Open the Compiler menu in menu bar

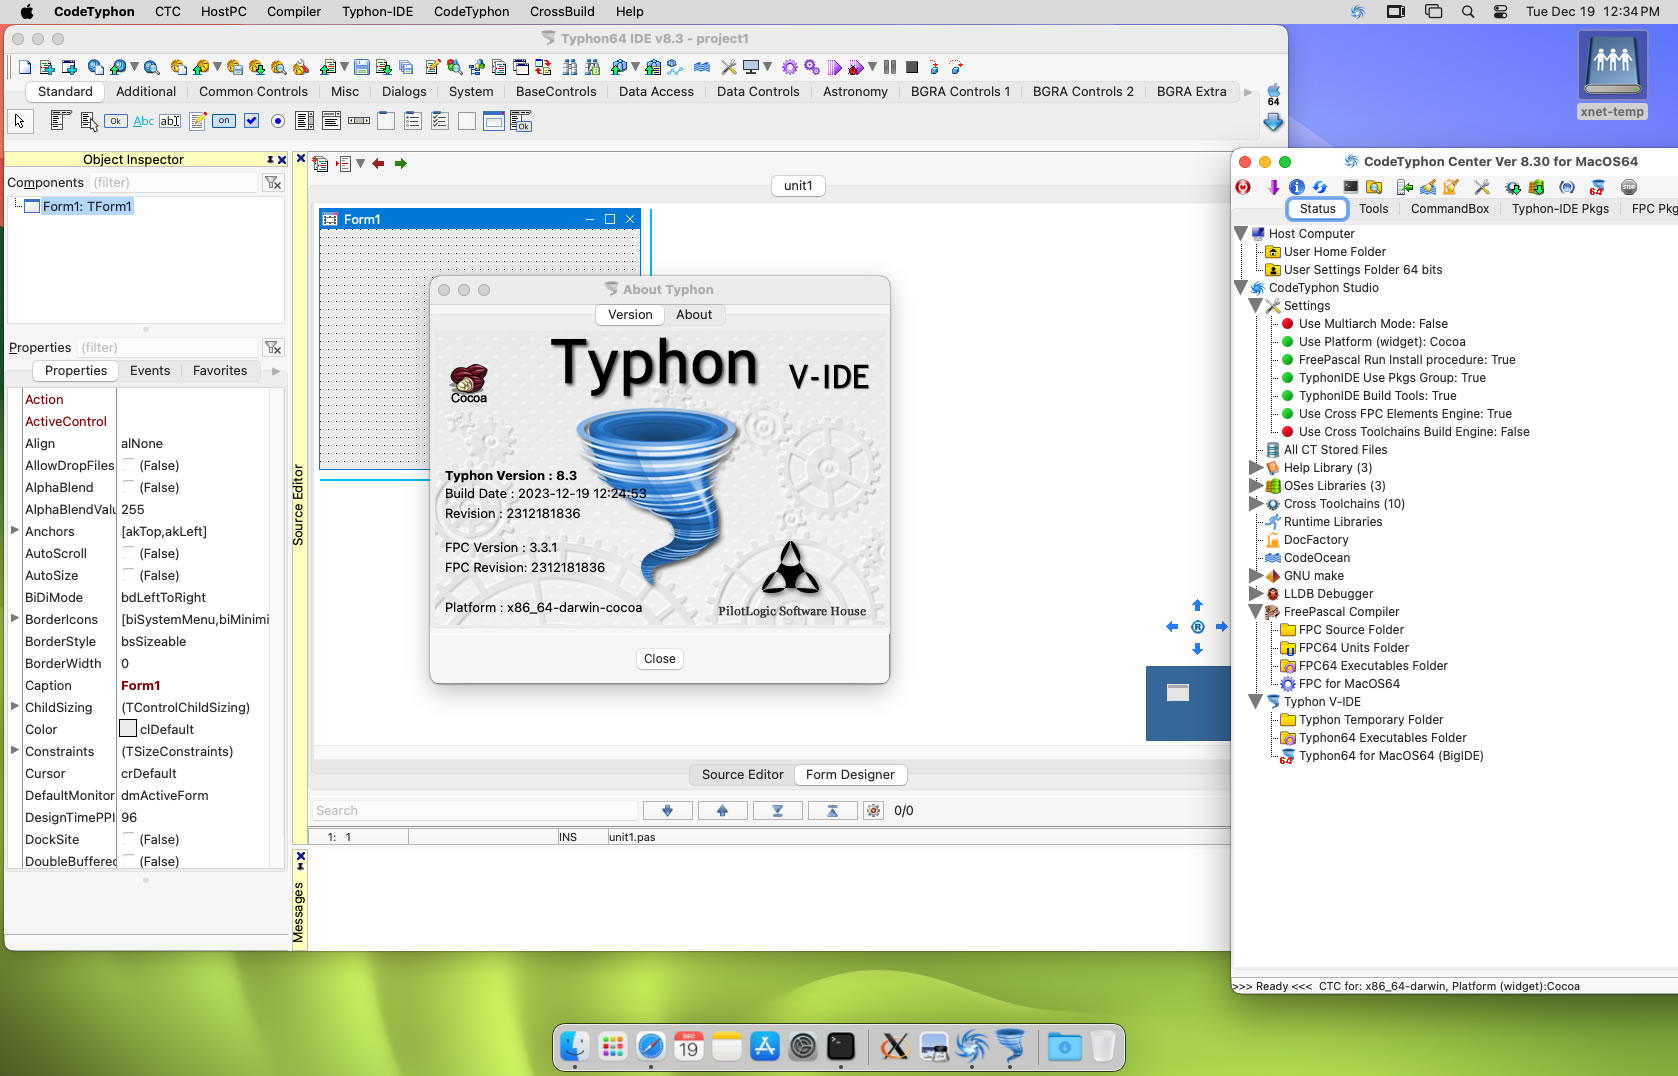[294, 11]
